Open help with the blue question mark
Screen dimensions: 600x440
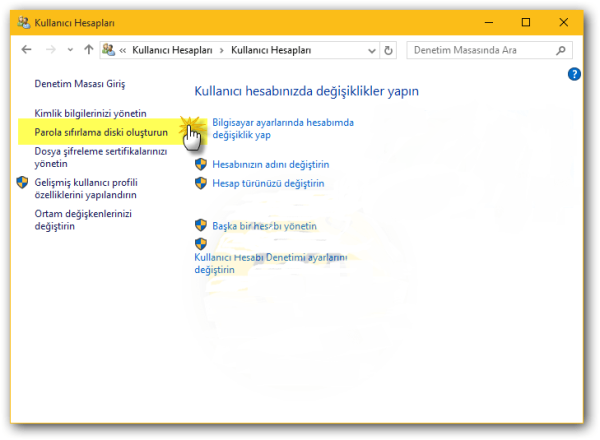coord(574,74)
